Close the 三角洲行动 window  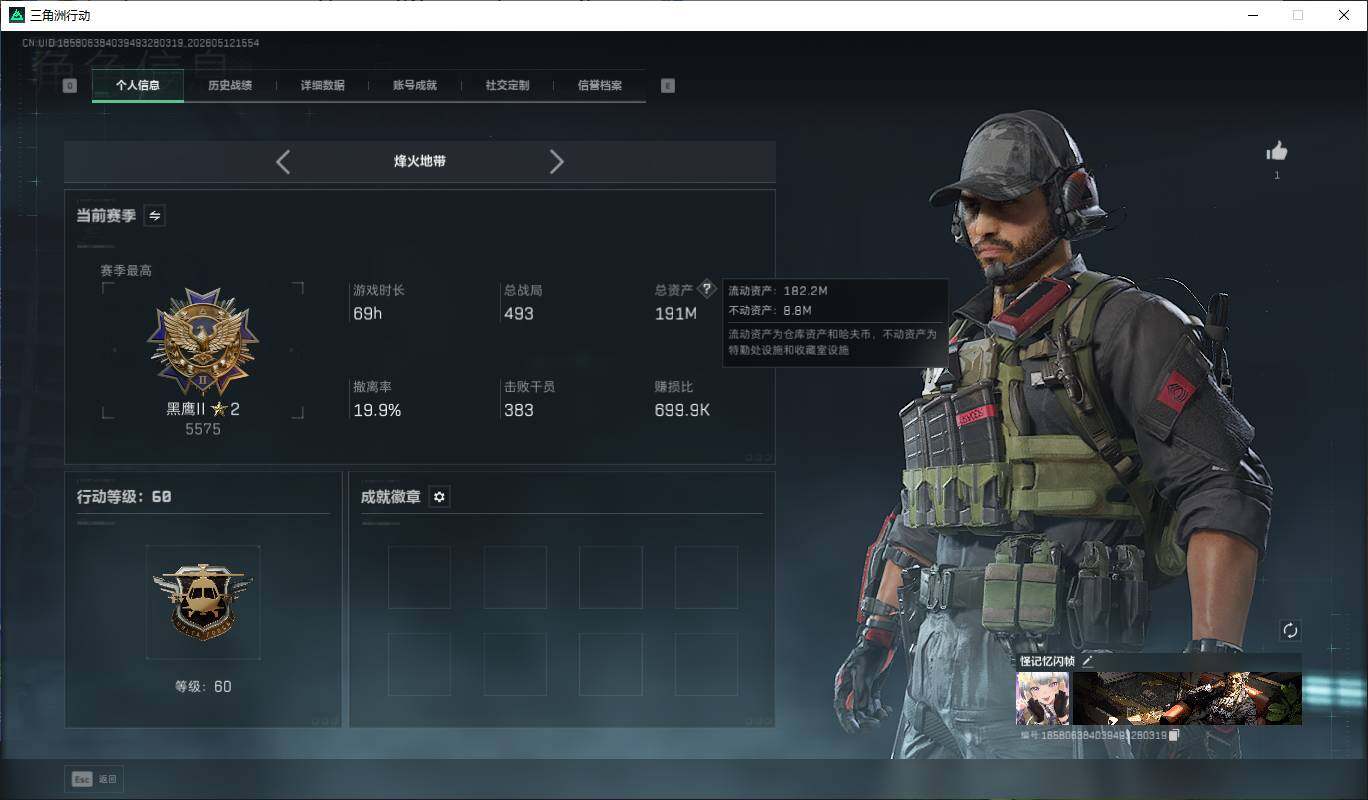pyautogui.click(x=1344, y=15)
